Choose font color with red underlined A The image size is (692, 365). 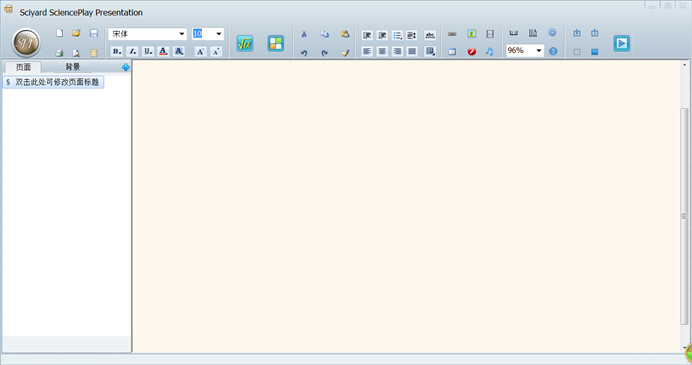click(x=163, y=52)
